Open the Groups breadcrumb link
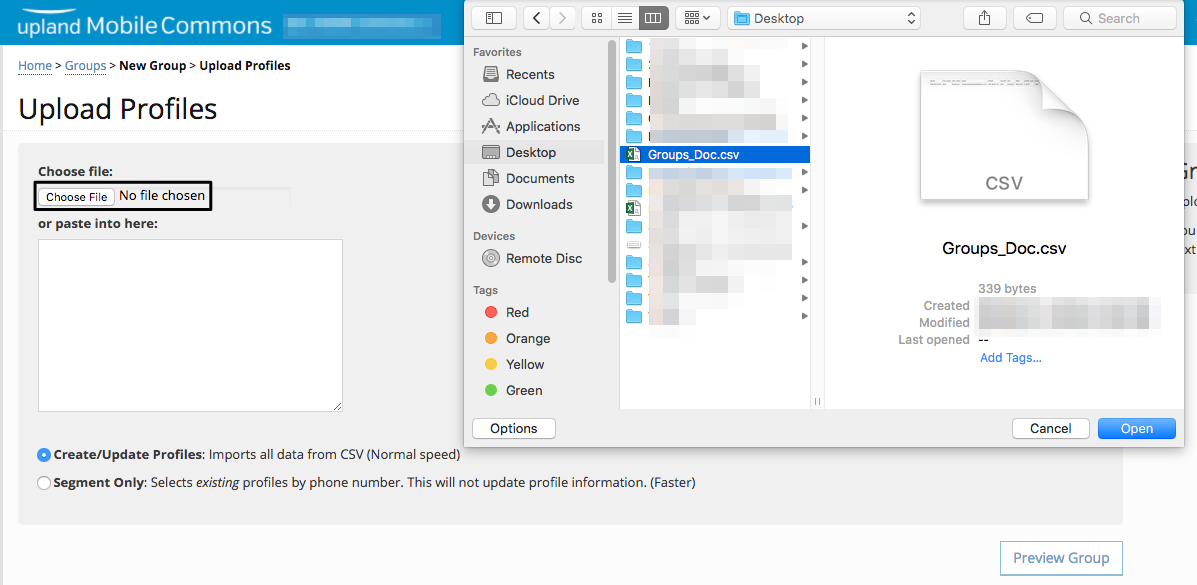The width and height of the screenshot is (1197, 585). tap(86, 66)
